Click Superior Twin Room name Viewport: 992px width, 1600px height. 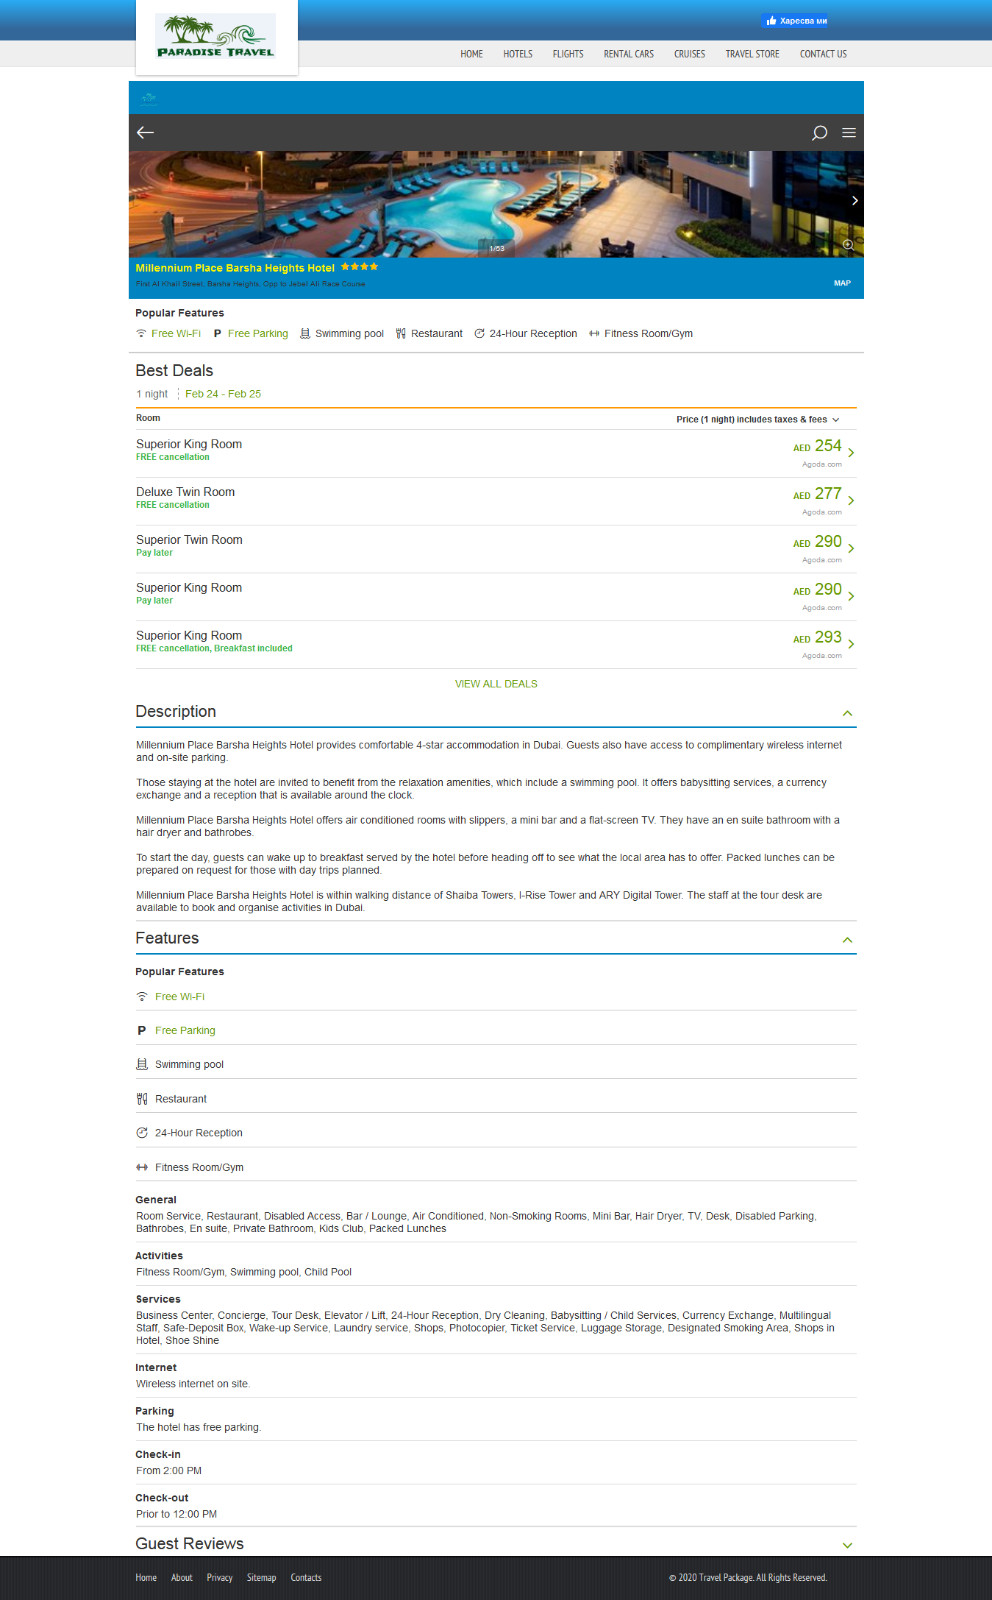(189, 540)
